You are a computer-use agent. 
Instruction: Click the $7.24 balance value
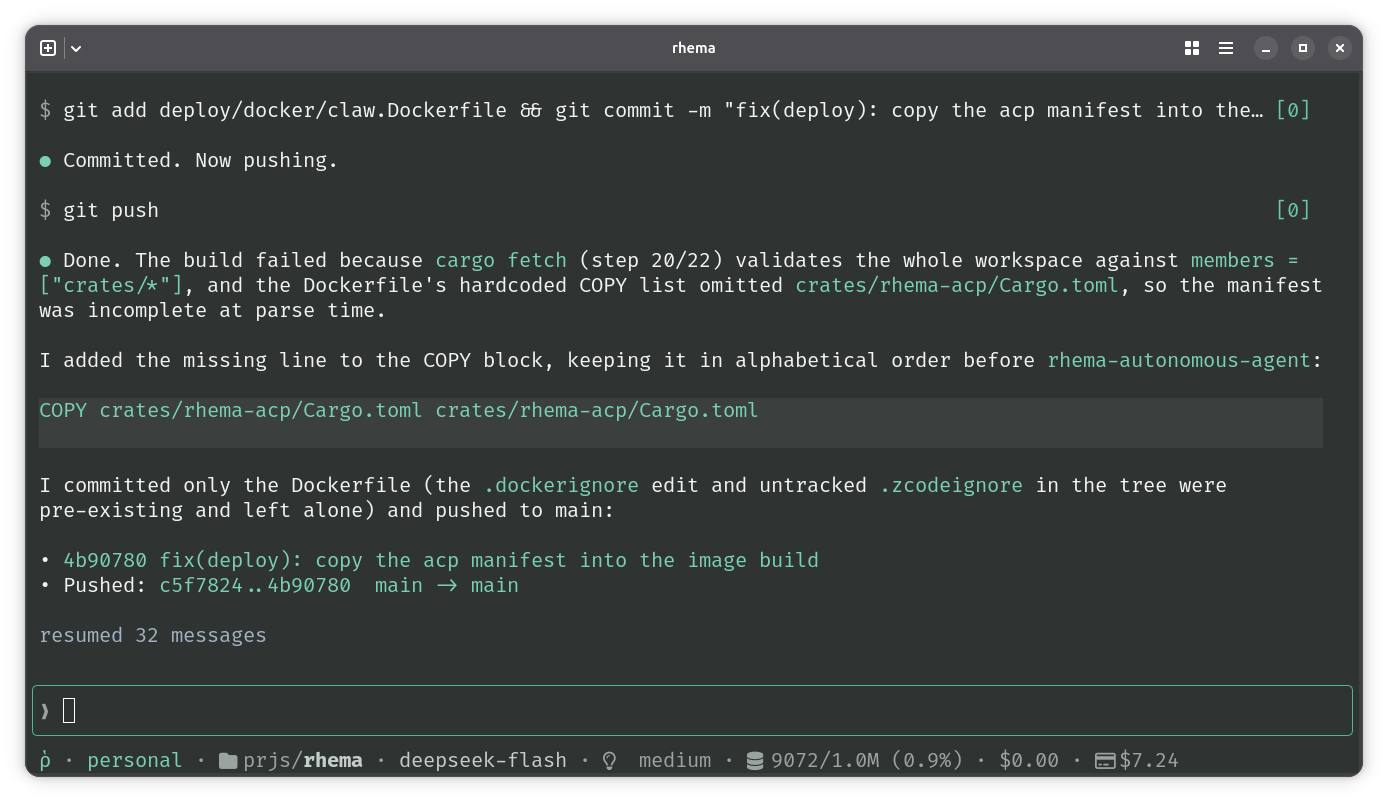[1149, 761]
